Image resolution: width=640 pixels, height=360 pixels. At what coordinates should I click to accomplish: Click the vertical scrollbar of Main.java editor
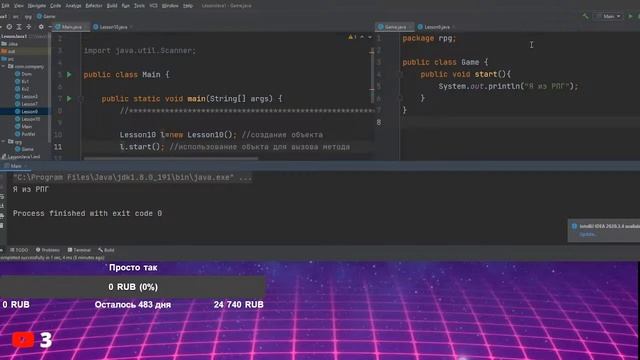(372, 76)
